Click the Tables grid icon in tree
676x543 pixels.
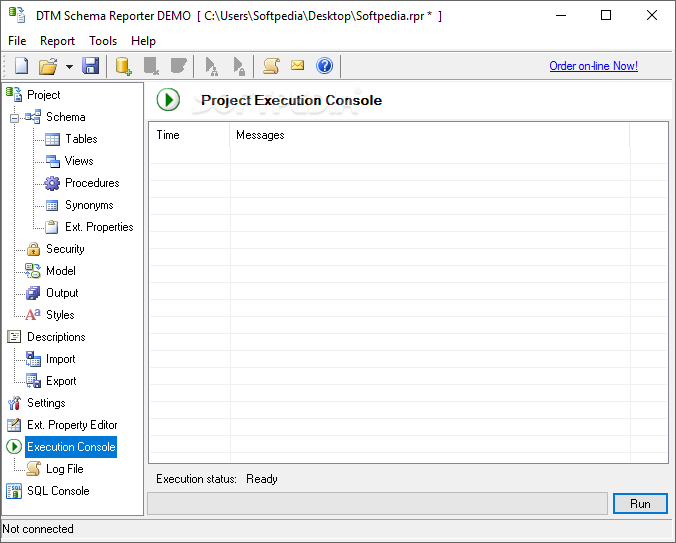52,139
